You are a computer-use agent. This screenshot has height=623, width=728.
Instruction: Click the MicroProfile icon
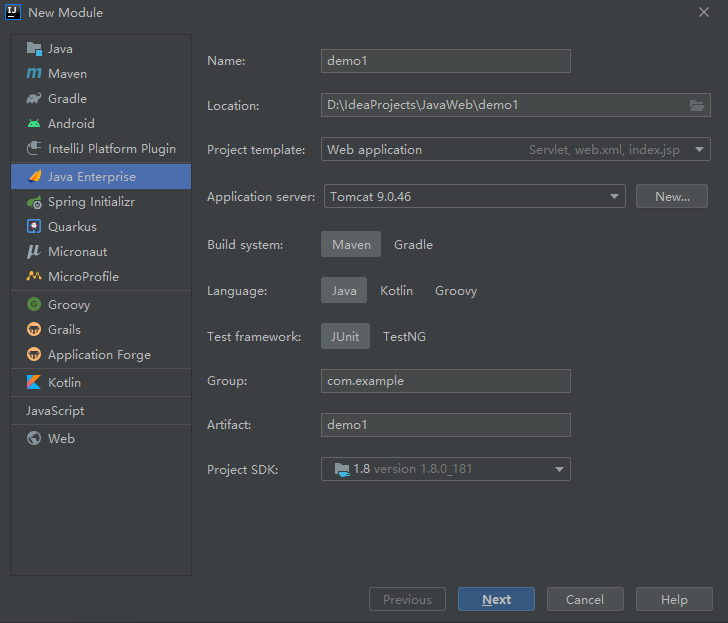34,276
